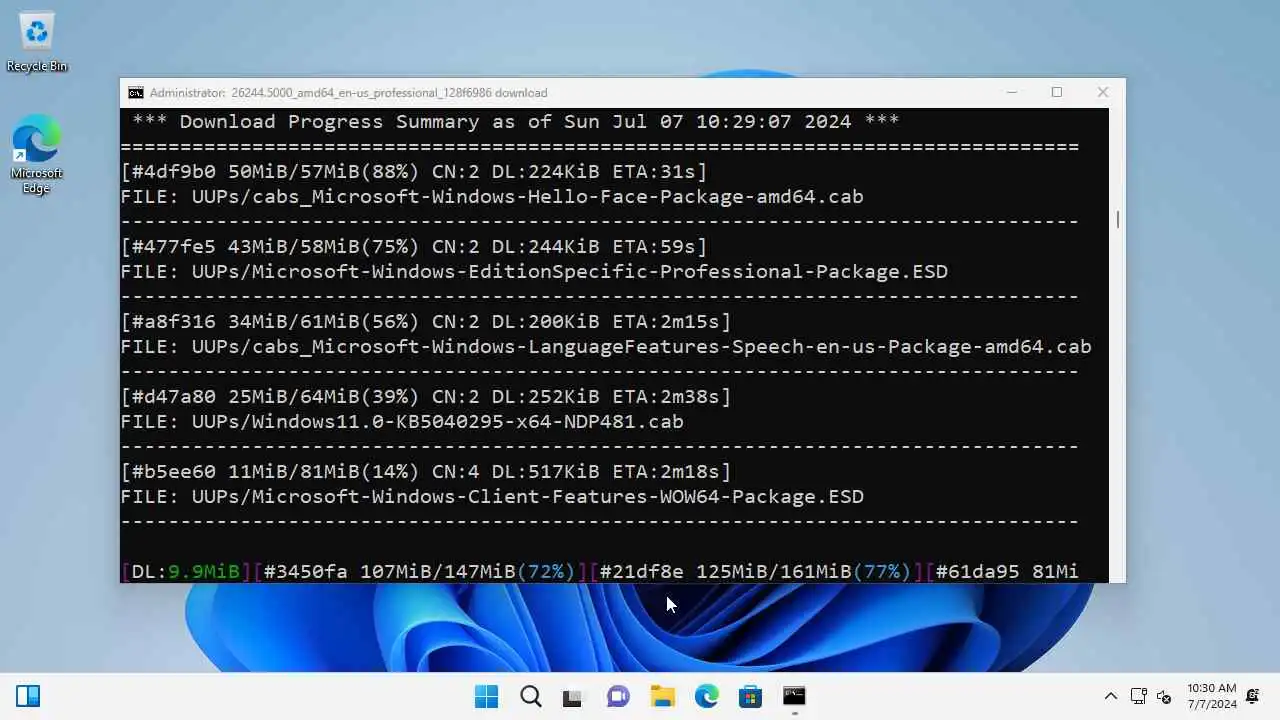This screenshot has height=720, width=1280.
Task: Click the '#4df9b0 50MiB/57MiB(88%)' status line
Action: pos(414,172)
